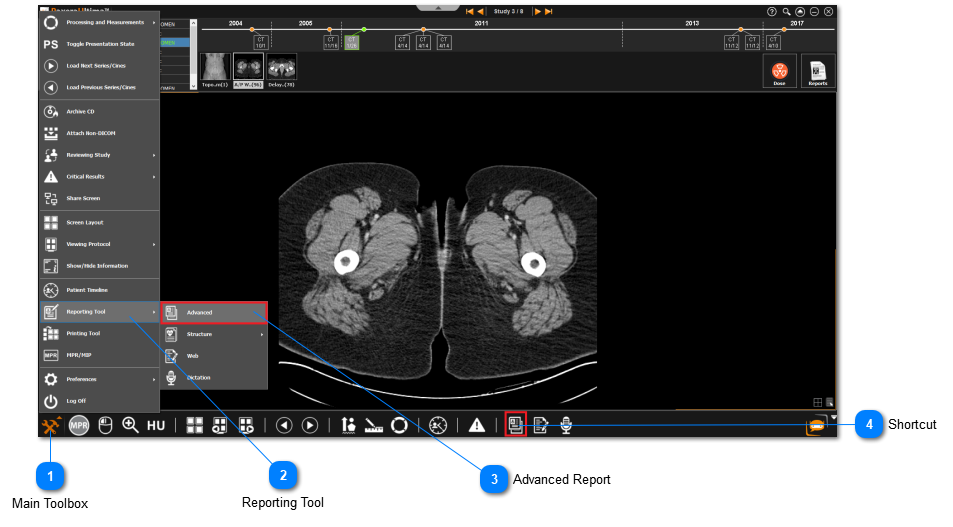Open the Main Toolbox wrench icon

click(x=51, y=425)
